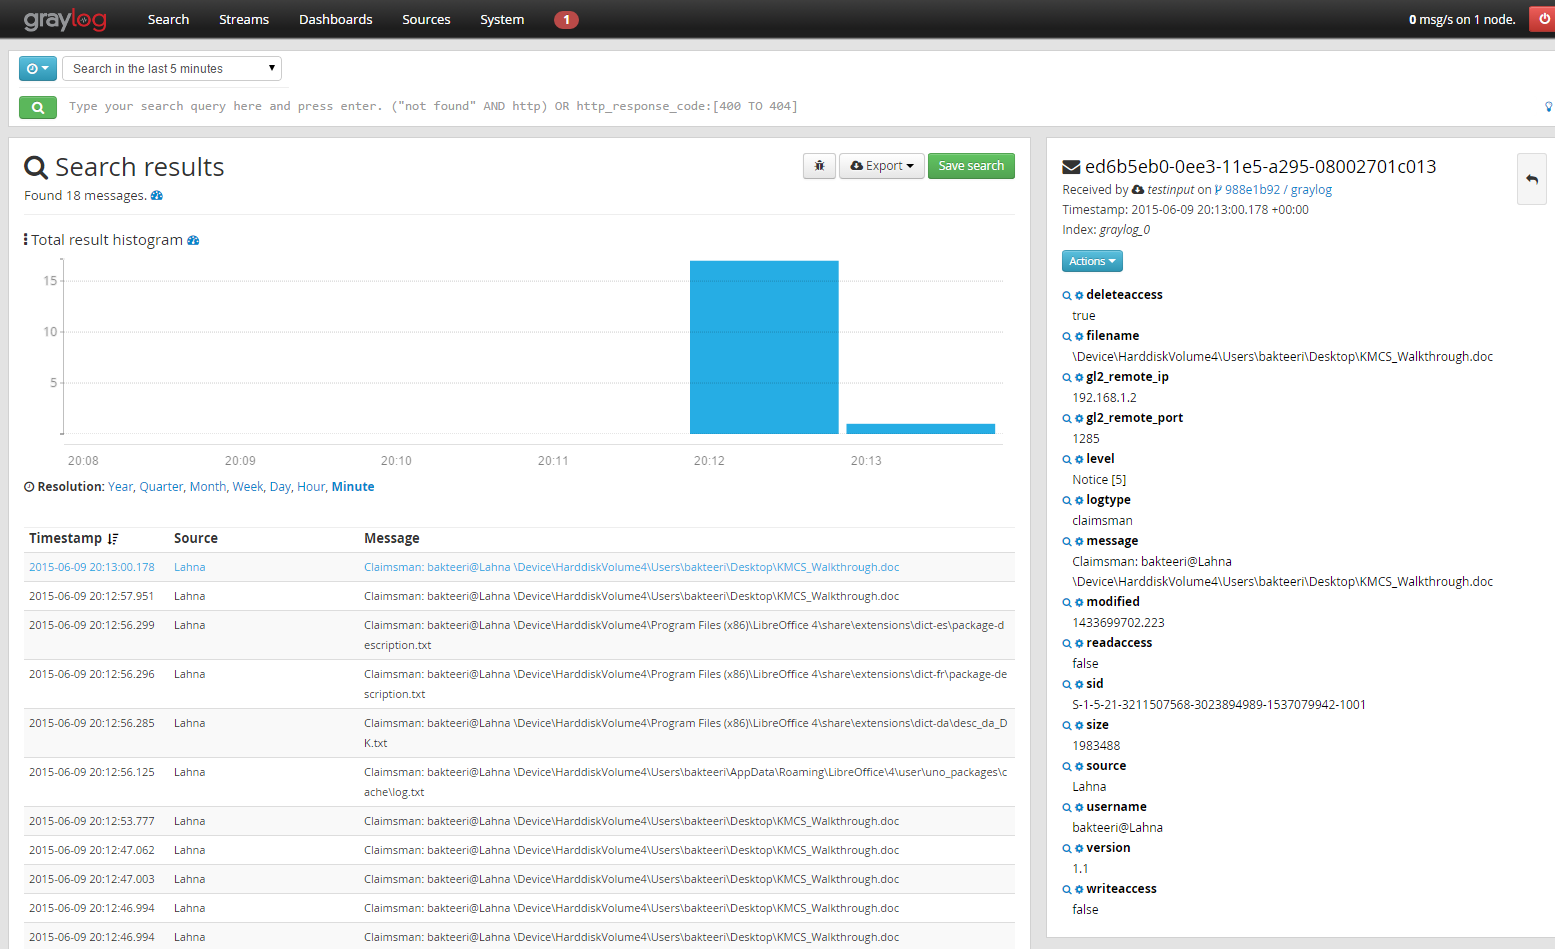Set histogram resolution to Hour

click(x=311, y=487)
